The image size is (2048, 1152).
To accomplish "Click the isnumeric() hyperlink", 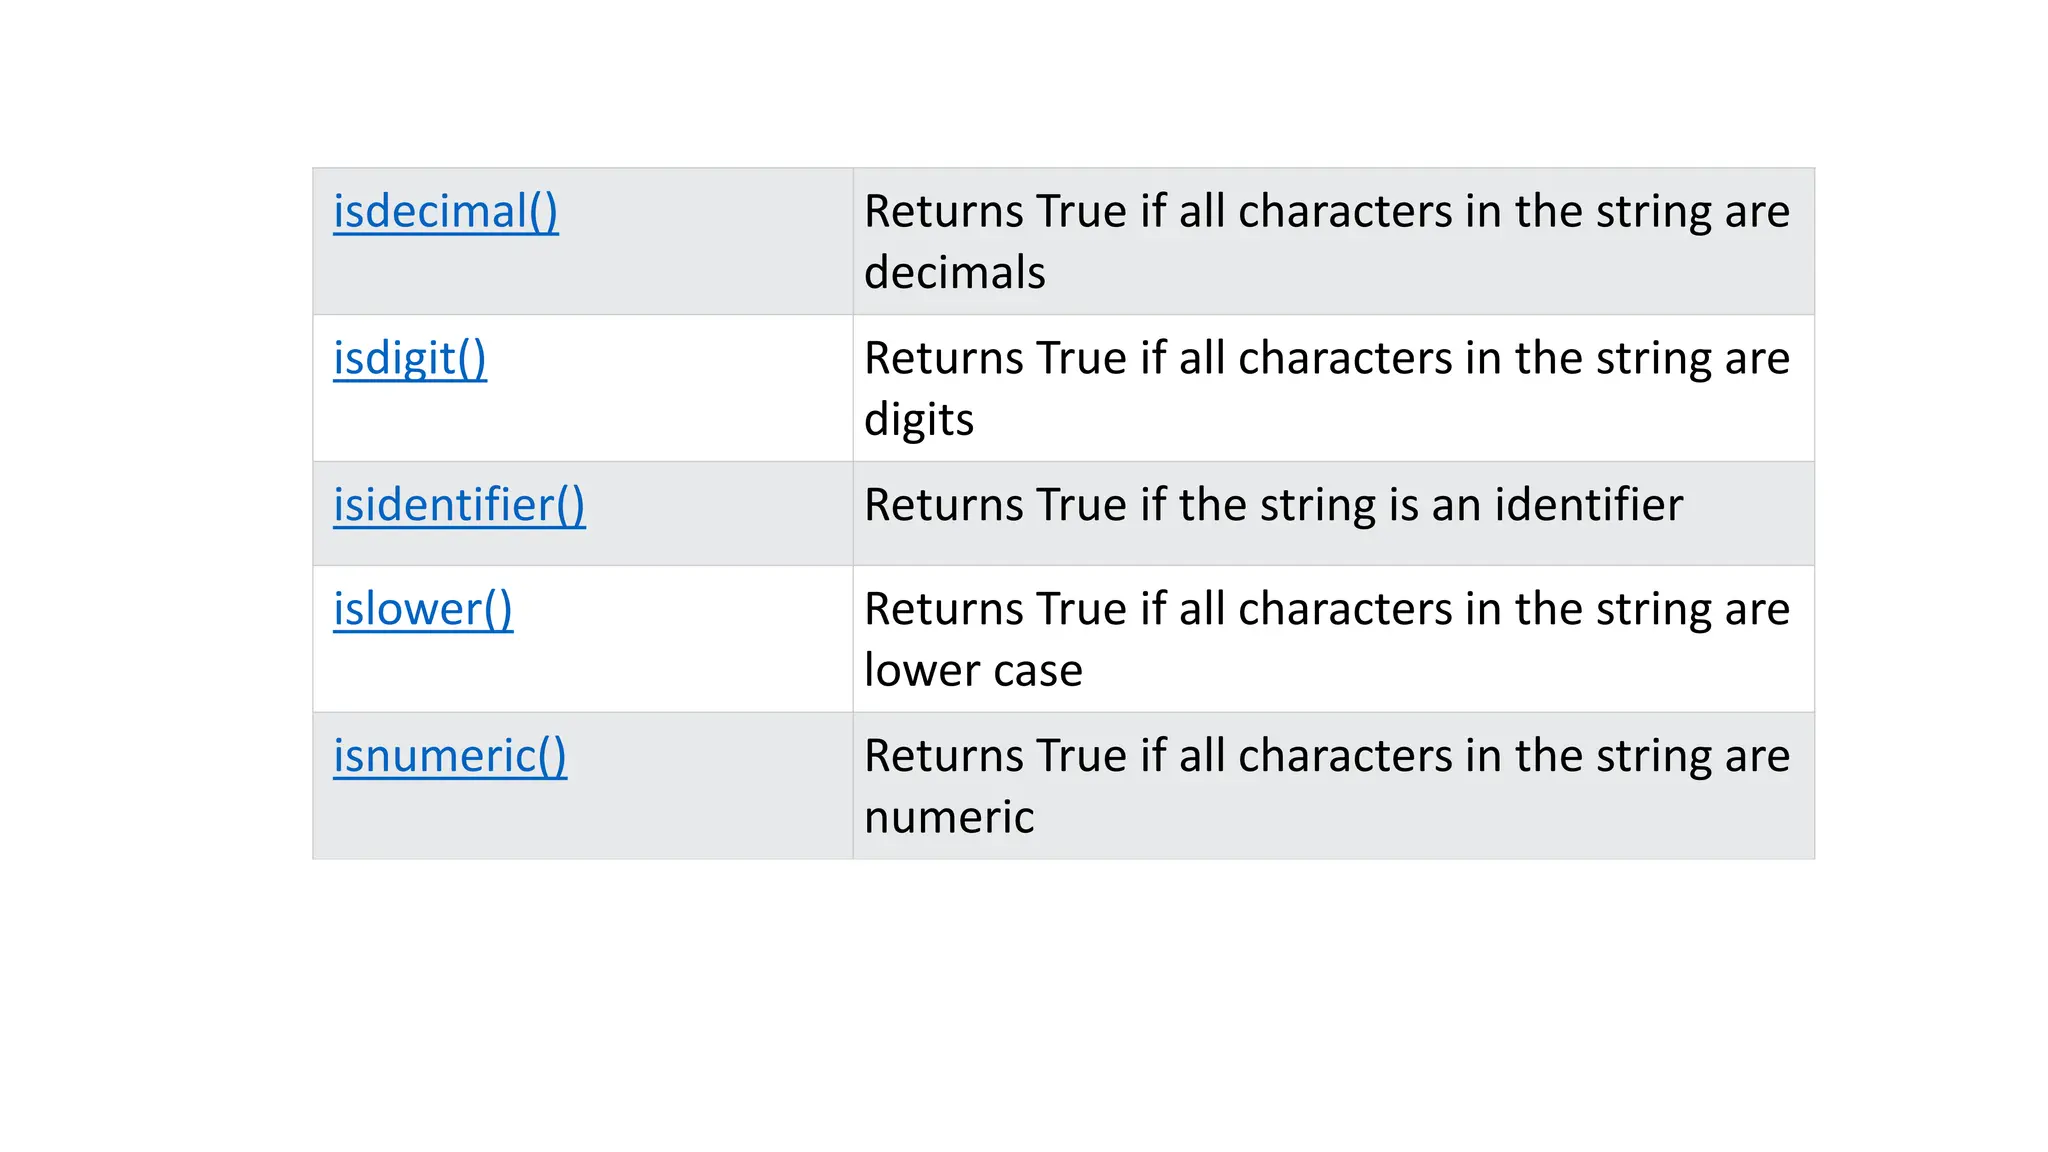I will (x=450, y=756).
